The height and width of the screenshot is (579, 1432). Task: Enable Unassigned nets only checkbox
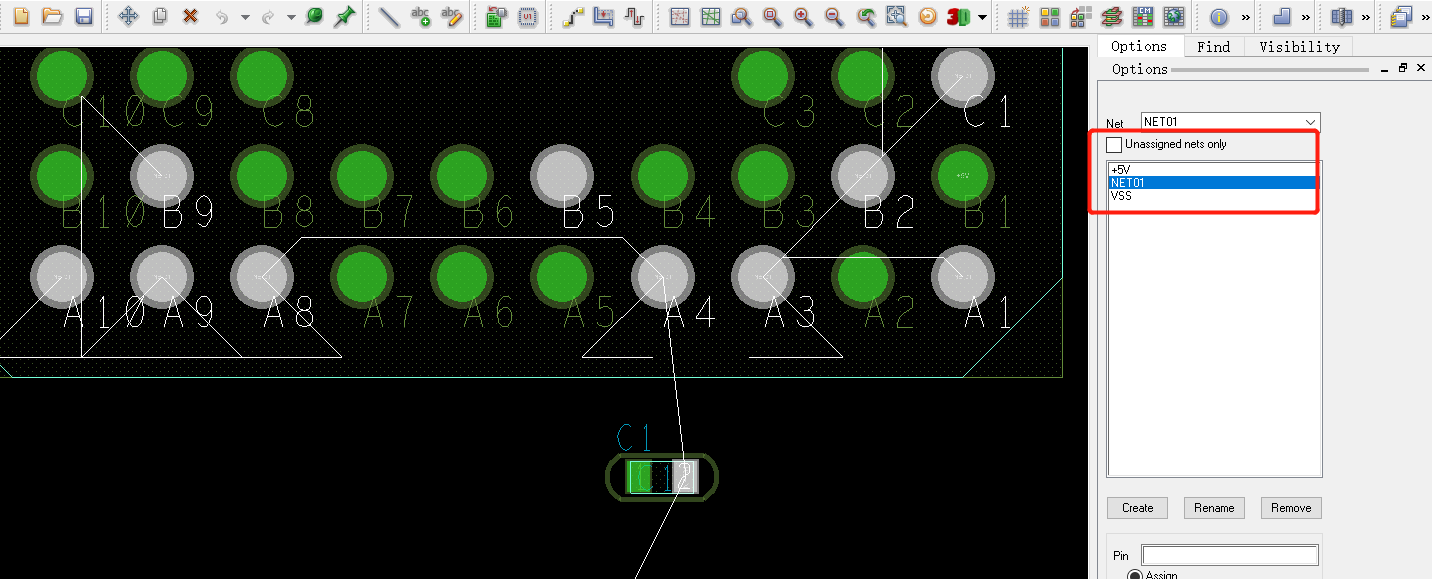(x=1114, y=145)
